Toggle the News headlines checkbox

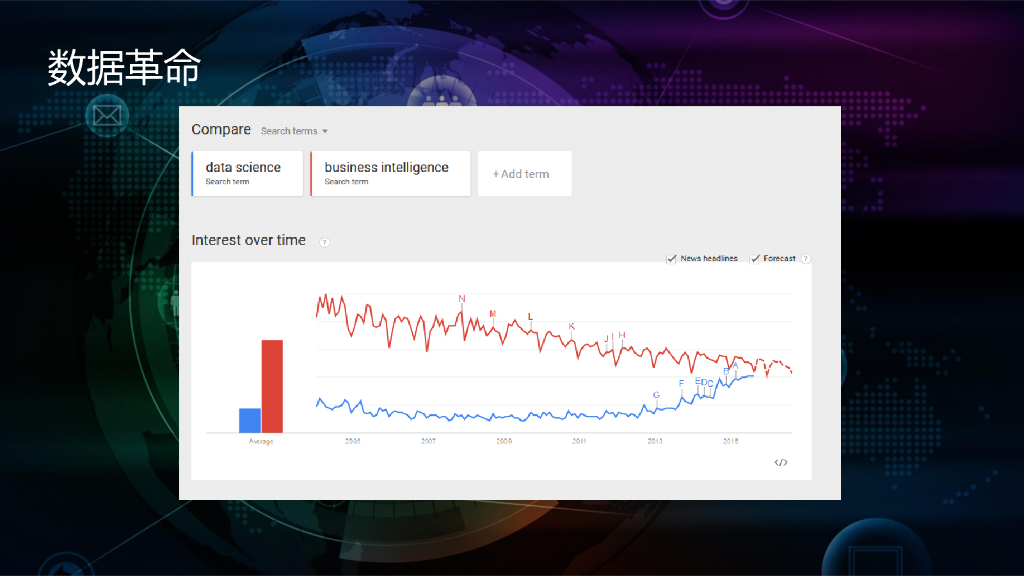click(672, 259)
